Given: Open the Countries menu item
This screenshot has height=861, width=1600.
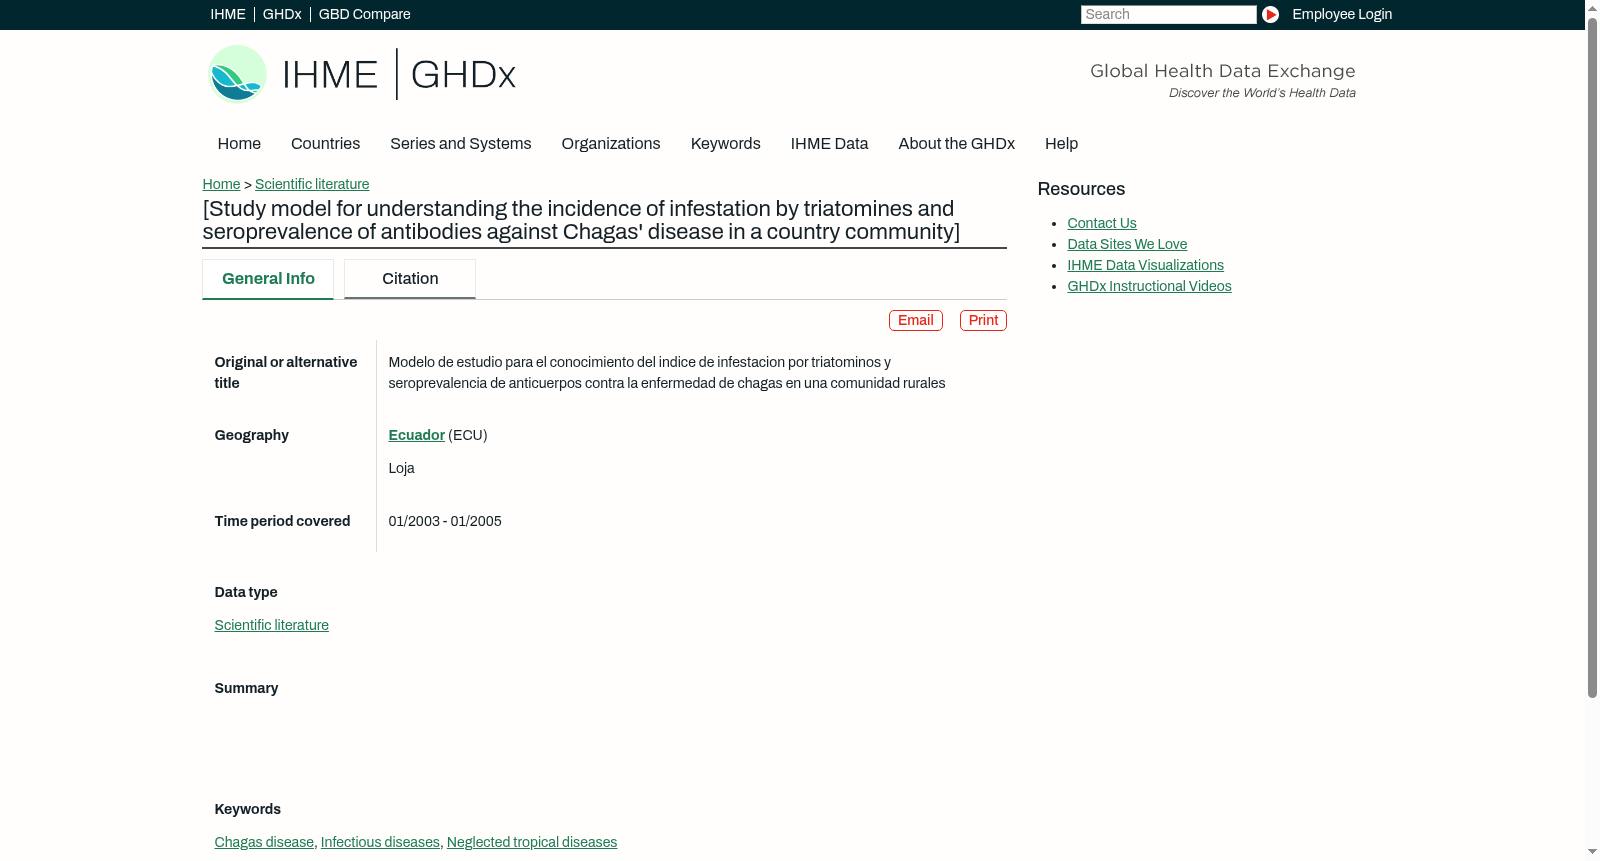Looking at the screenshot, I should [x=325, y=144].
